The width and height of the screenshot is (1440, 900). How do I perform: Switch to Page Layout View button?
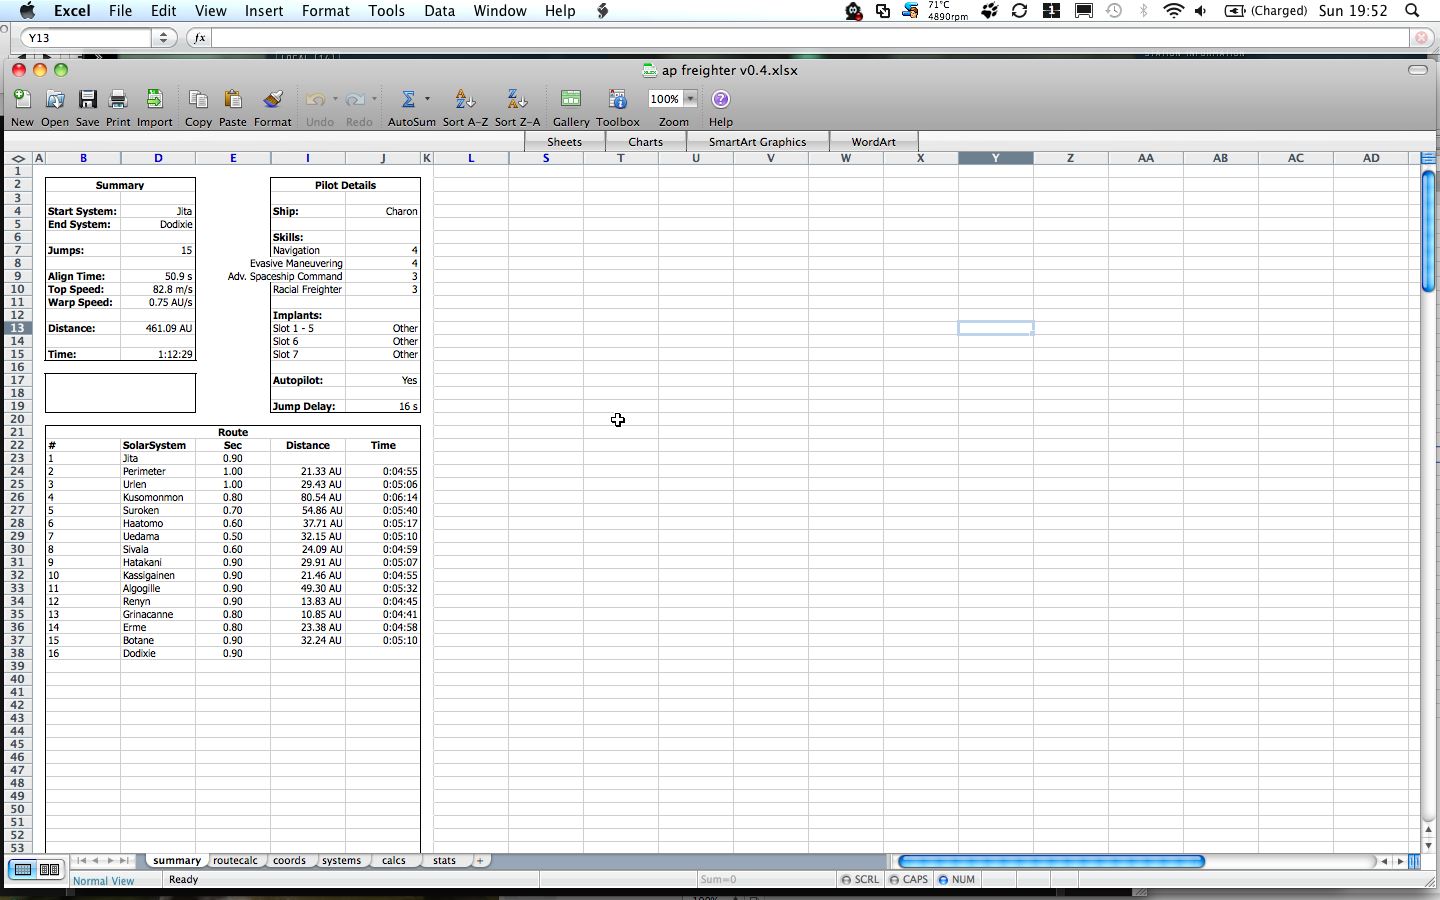[x=49, y=870]
